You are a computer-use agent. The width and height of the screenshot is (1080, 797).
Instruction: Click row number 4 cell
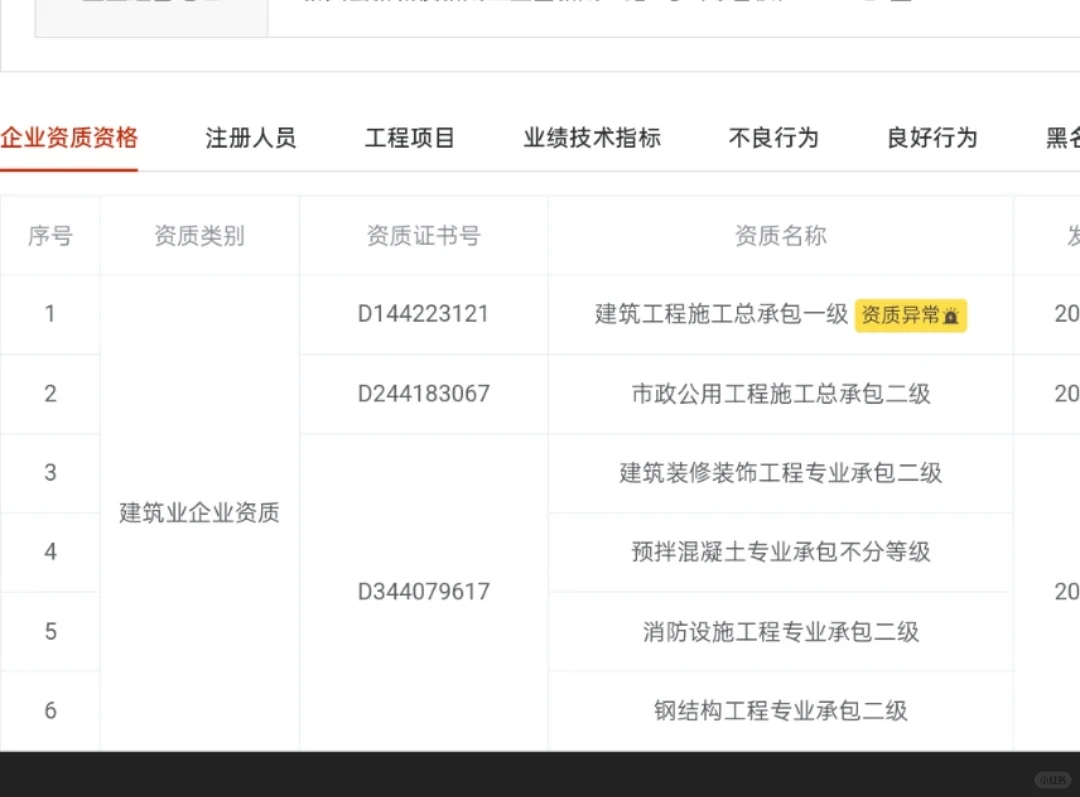(50, 552)
